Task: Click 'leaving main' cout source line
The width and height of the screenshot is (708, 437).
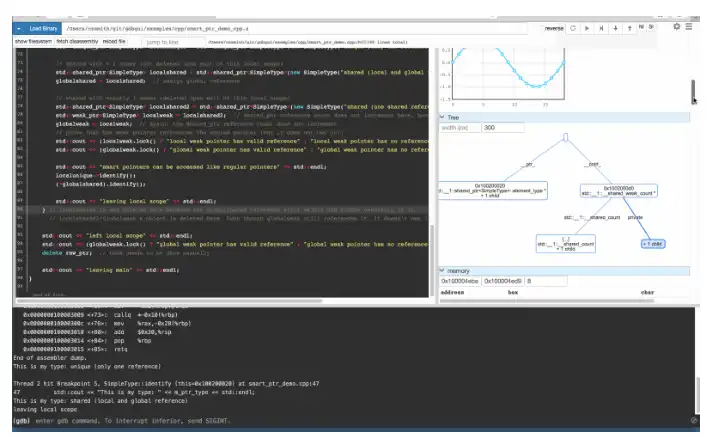Action: tap(111, 270)
